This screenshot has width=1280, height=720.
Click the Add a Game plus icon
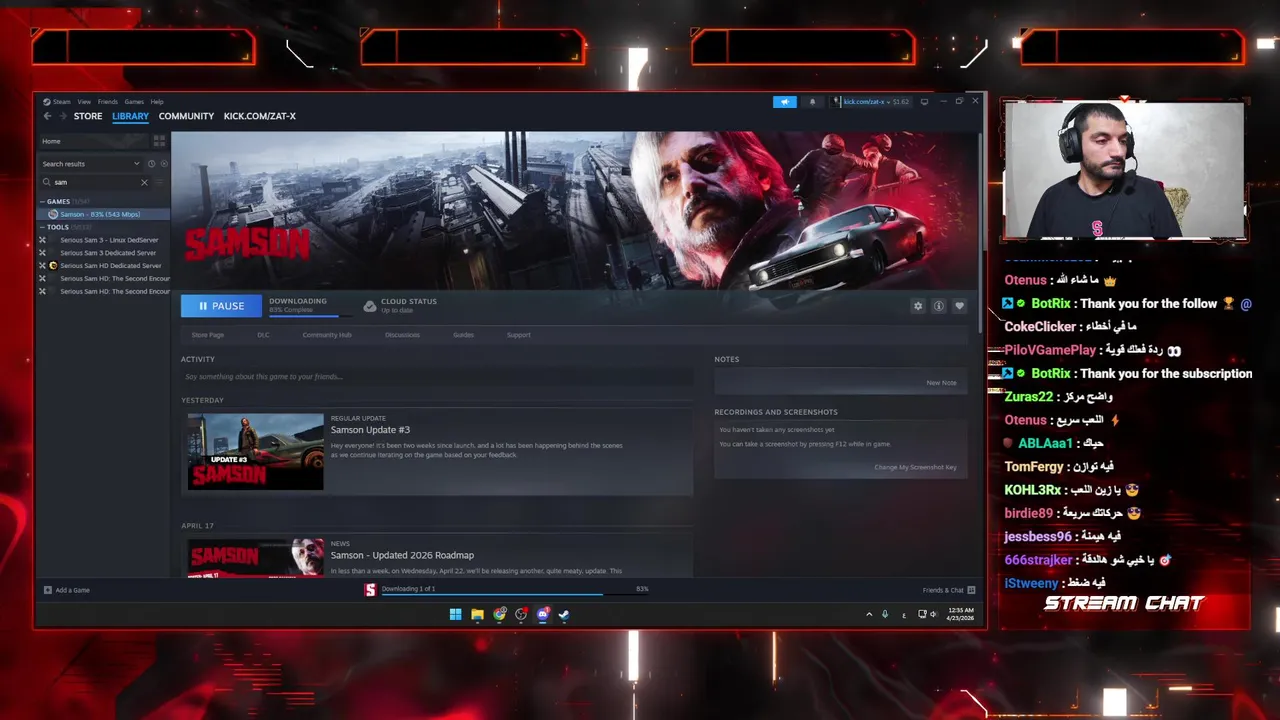coord(48,590)
